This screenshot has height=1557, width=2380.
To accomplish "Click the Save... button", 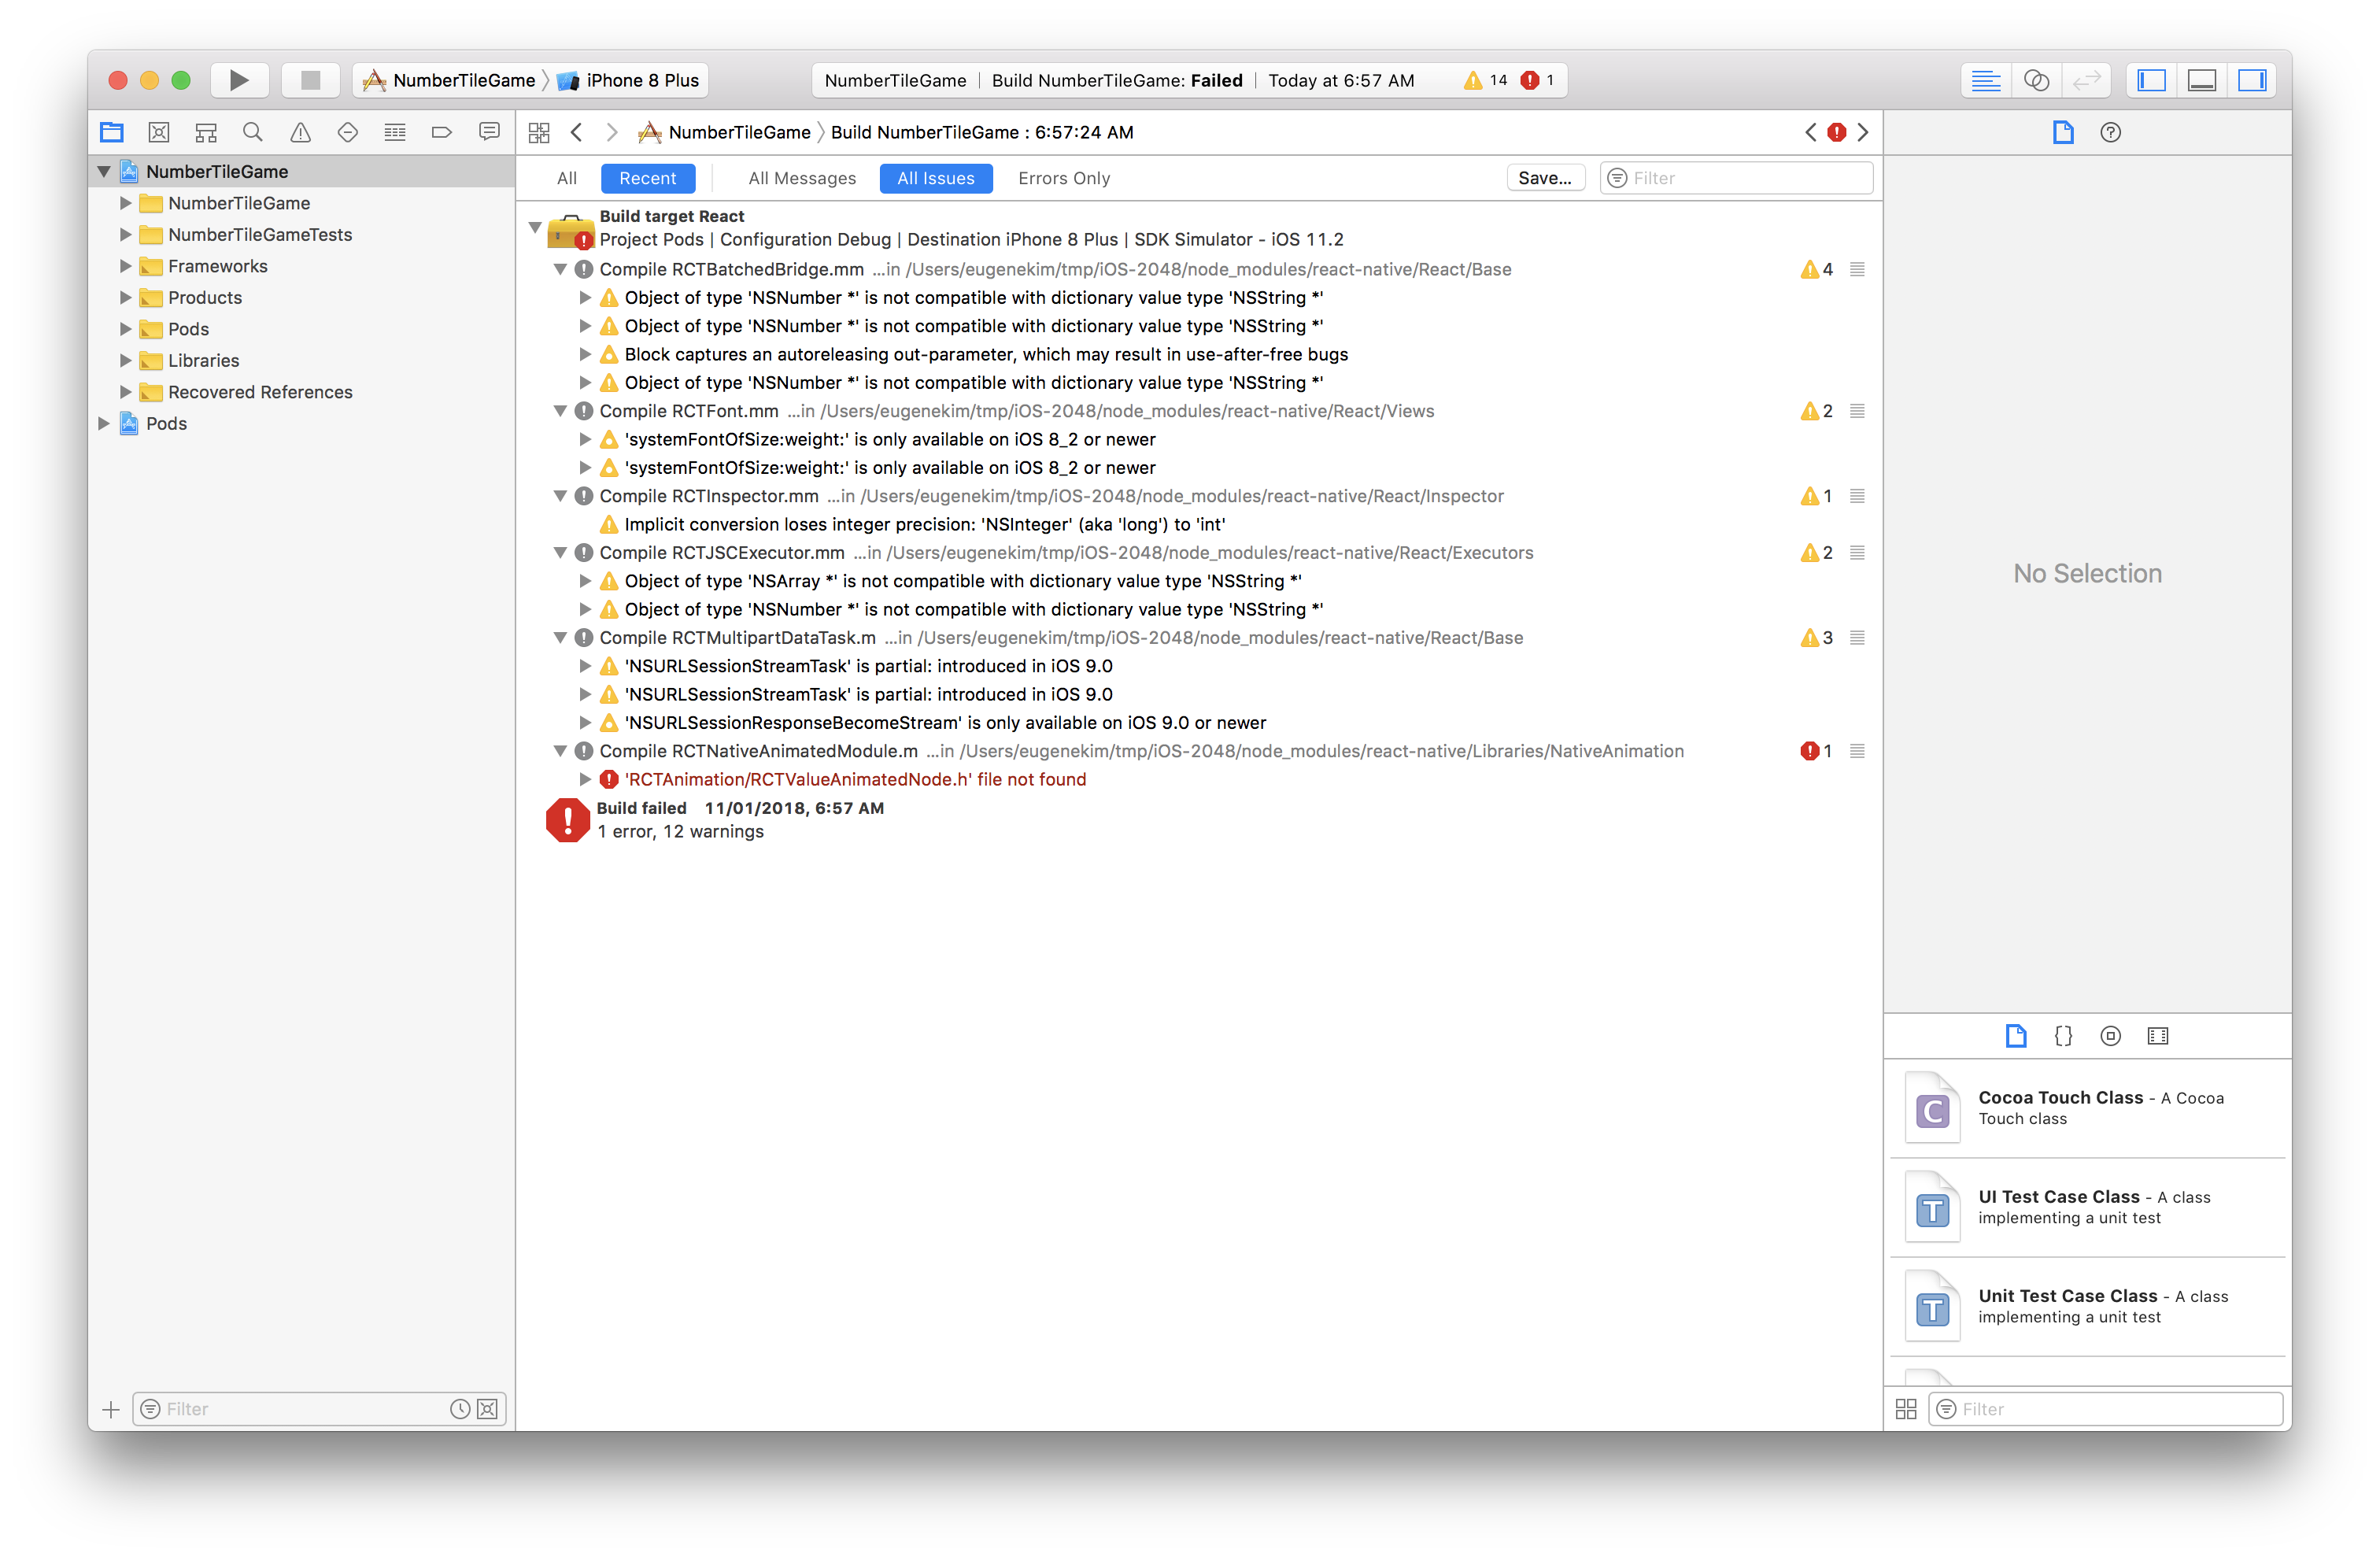I will pos(1544,178).
